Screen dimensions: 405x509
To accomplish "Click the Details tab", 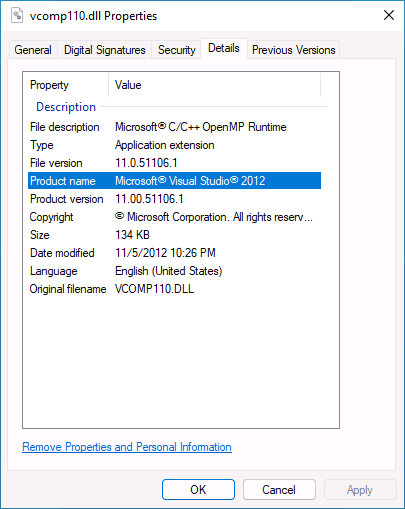I will [224, 49].
